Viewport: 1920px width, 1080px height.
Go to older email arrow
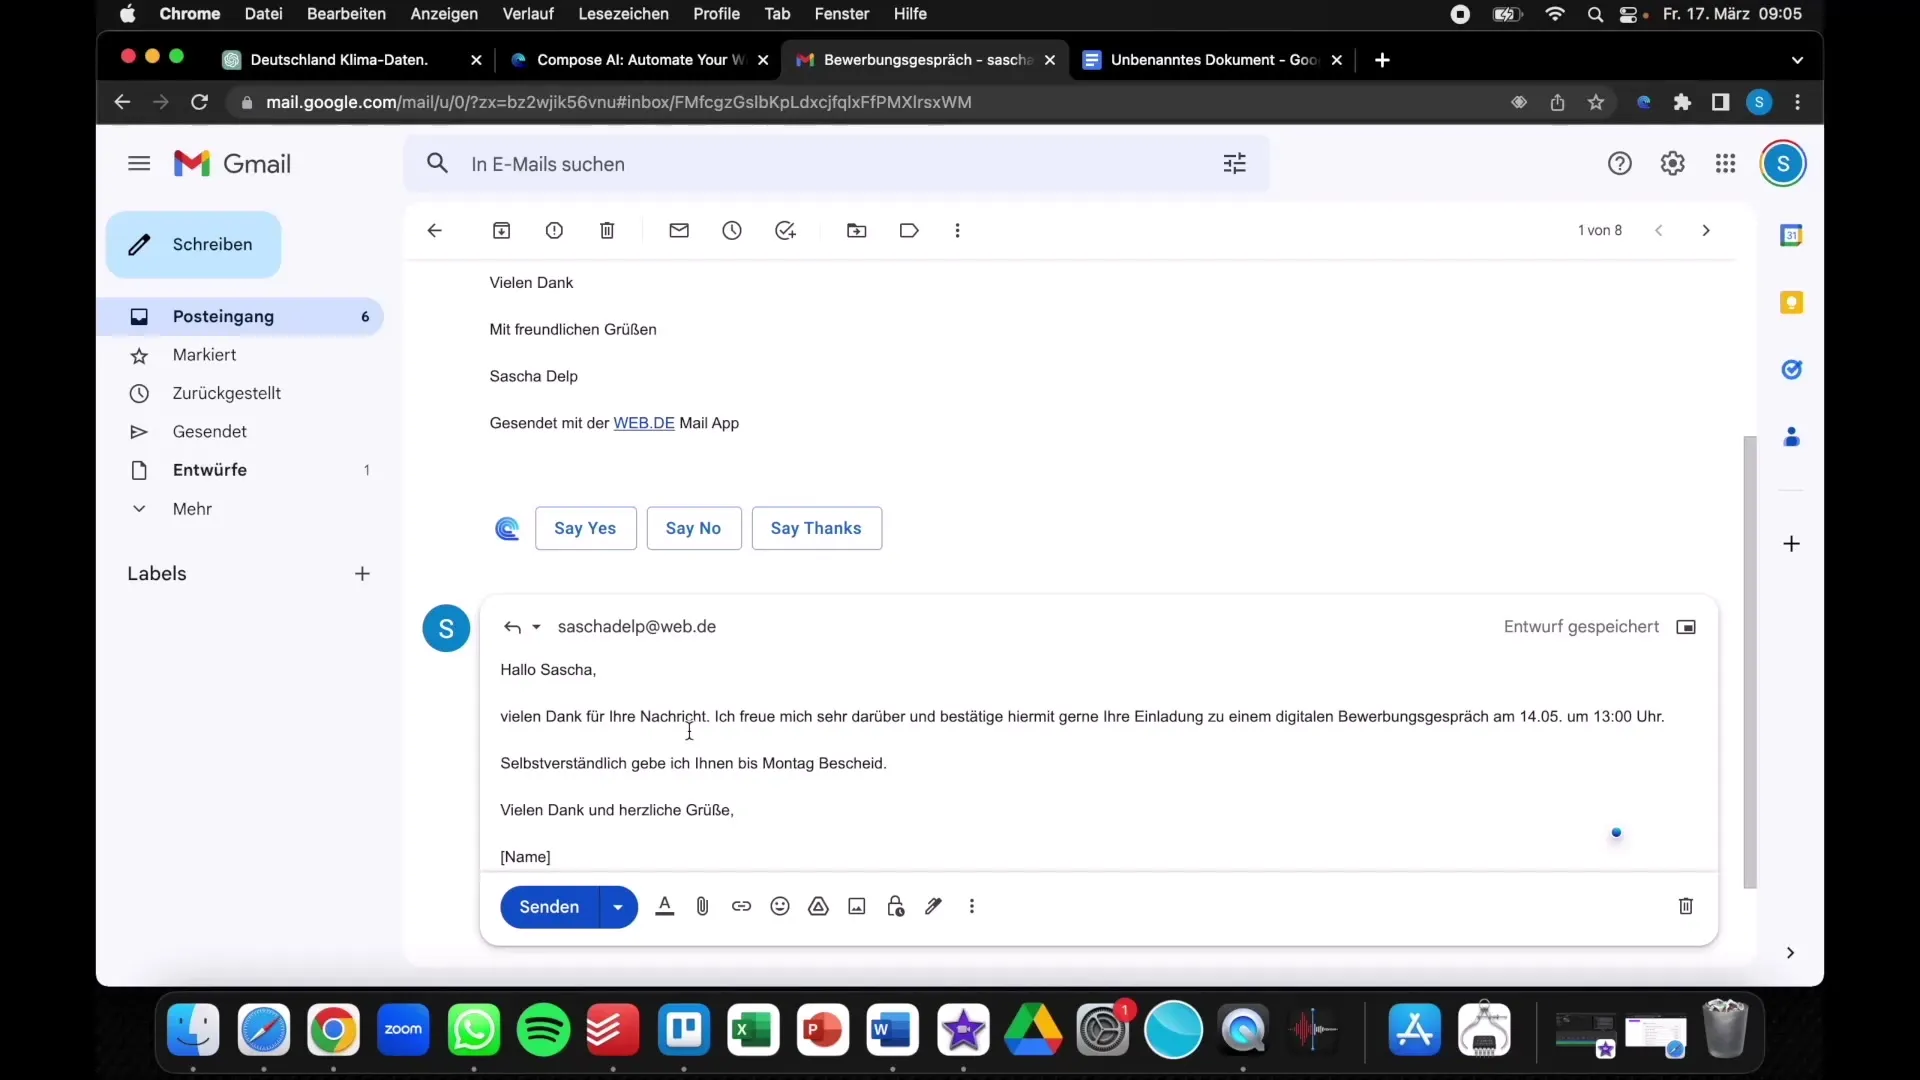tap(1706, 231)
